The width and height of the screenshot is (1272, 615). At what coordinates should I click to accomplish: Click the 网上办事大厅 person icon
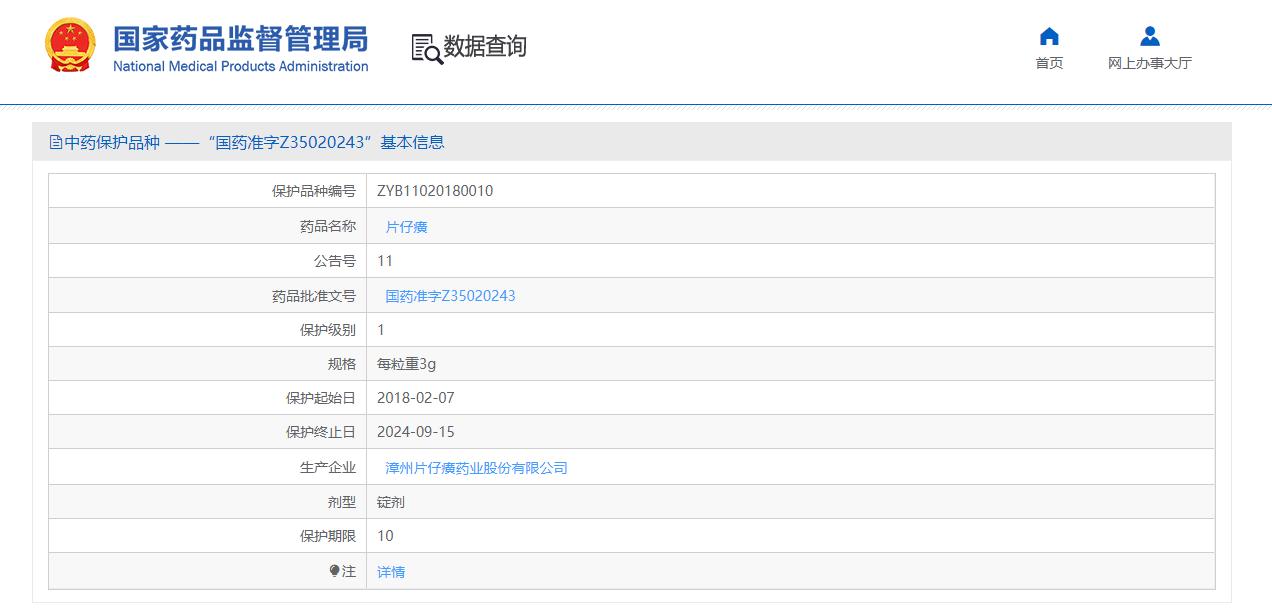point(1149,35)
